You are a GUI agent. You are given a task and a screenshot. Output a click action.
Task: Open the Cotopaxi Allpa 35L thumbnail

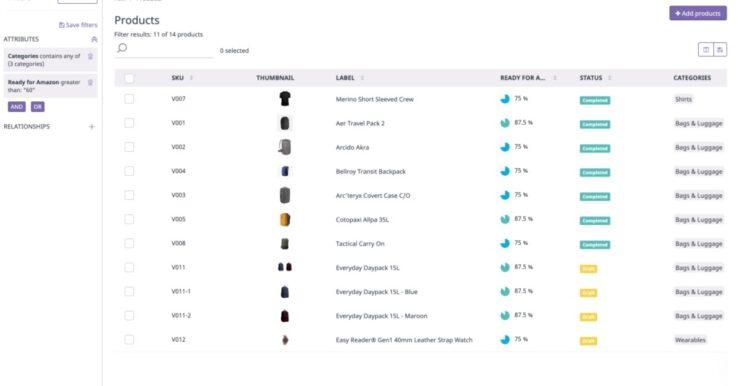point(285,219)
